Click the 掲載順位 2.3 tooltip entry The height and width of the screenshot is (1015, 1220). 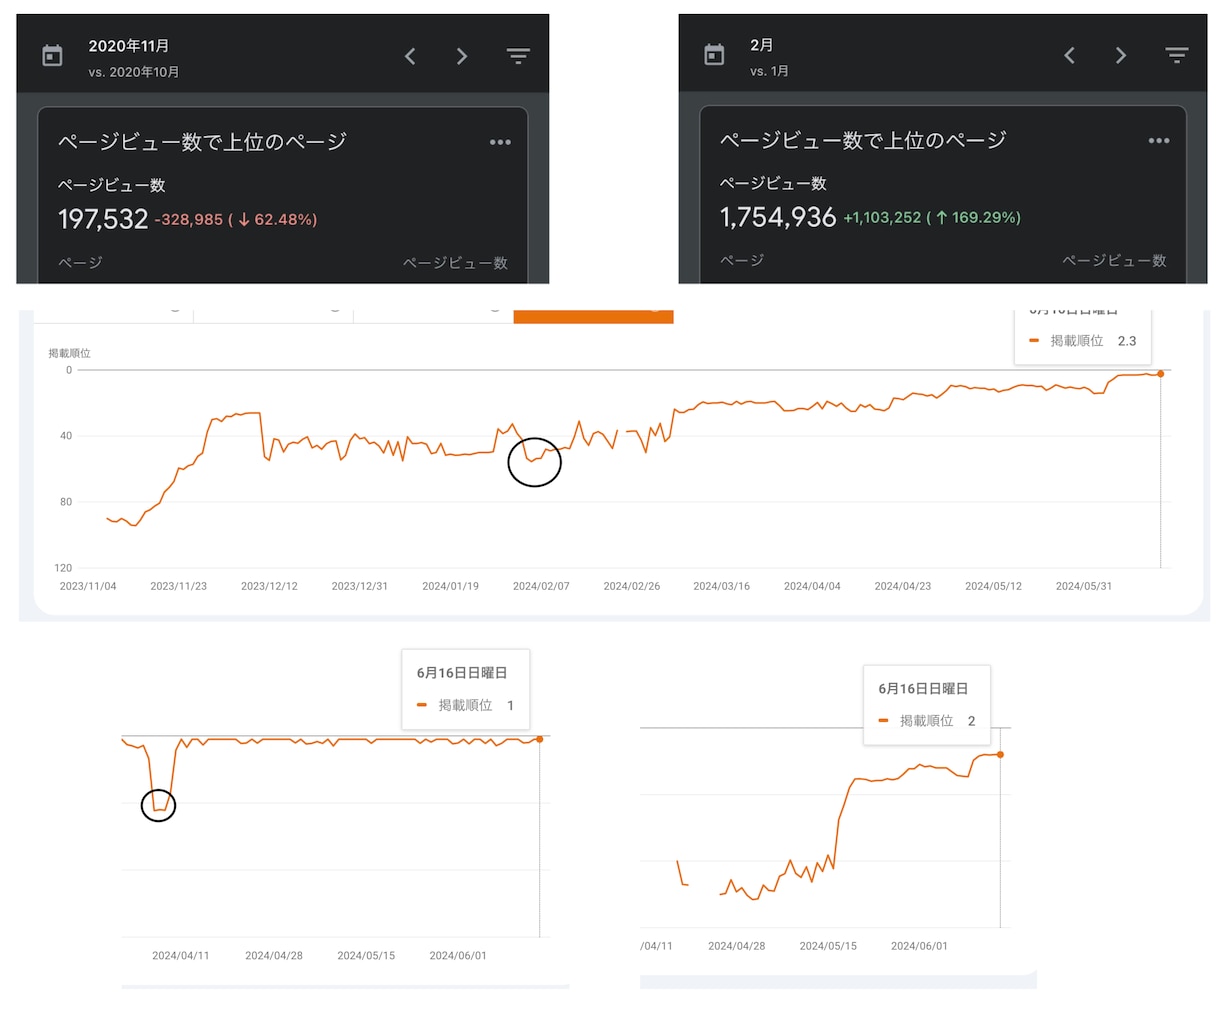coord(1083,341)
